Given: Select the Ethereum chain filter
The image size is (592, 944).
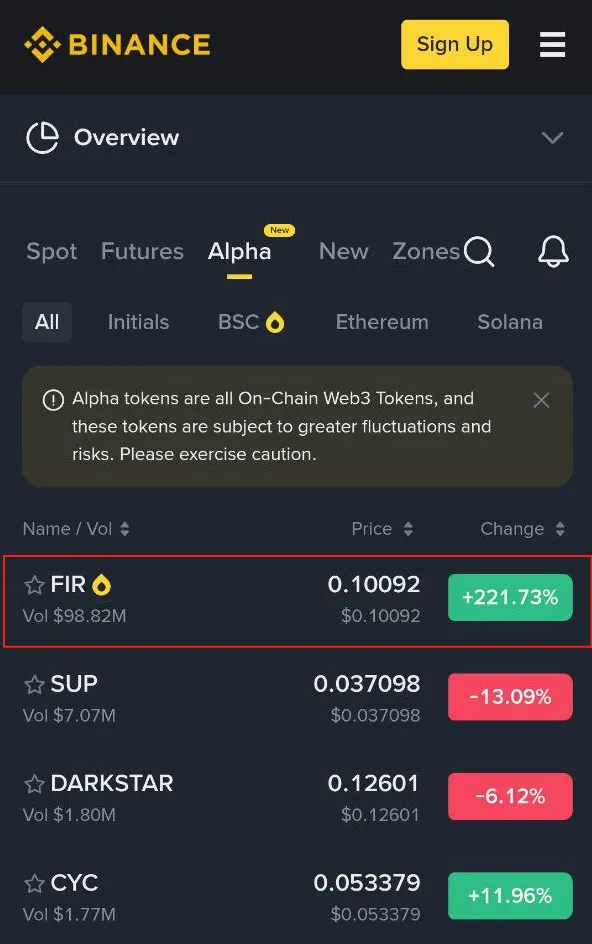Looking at the screenshot, I should coord(382,322).
